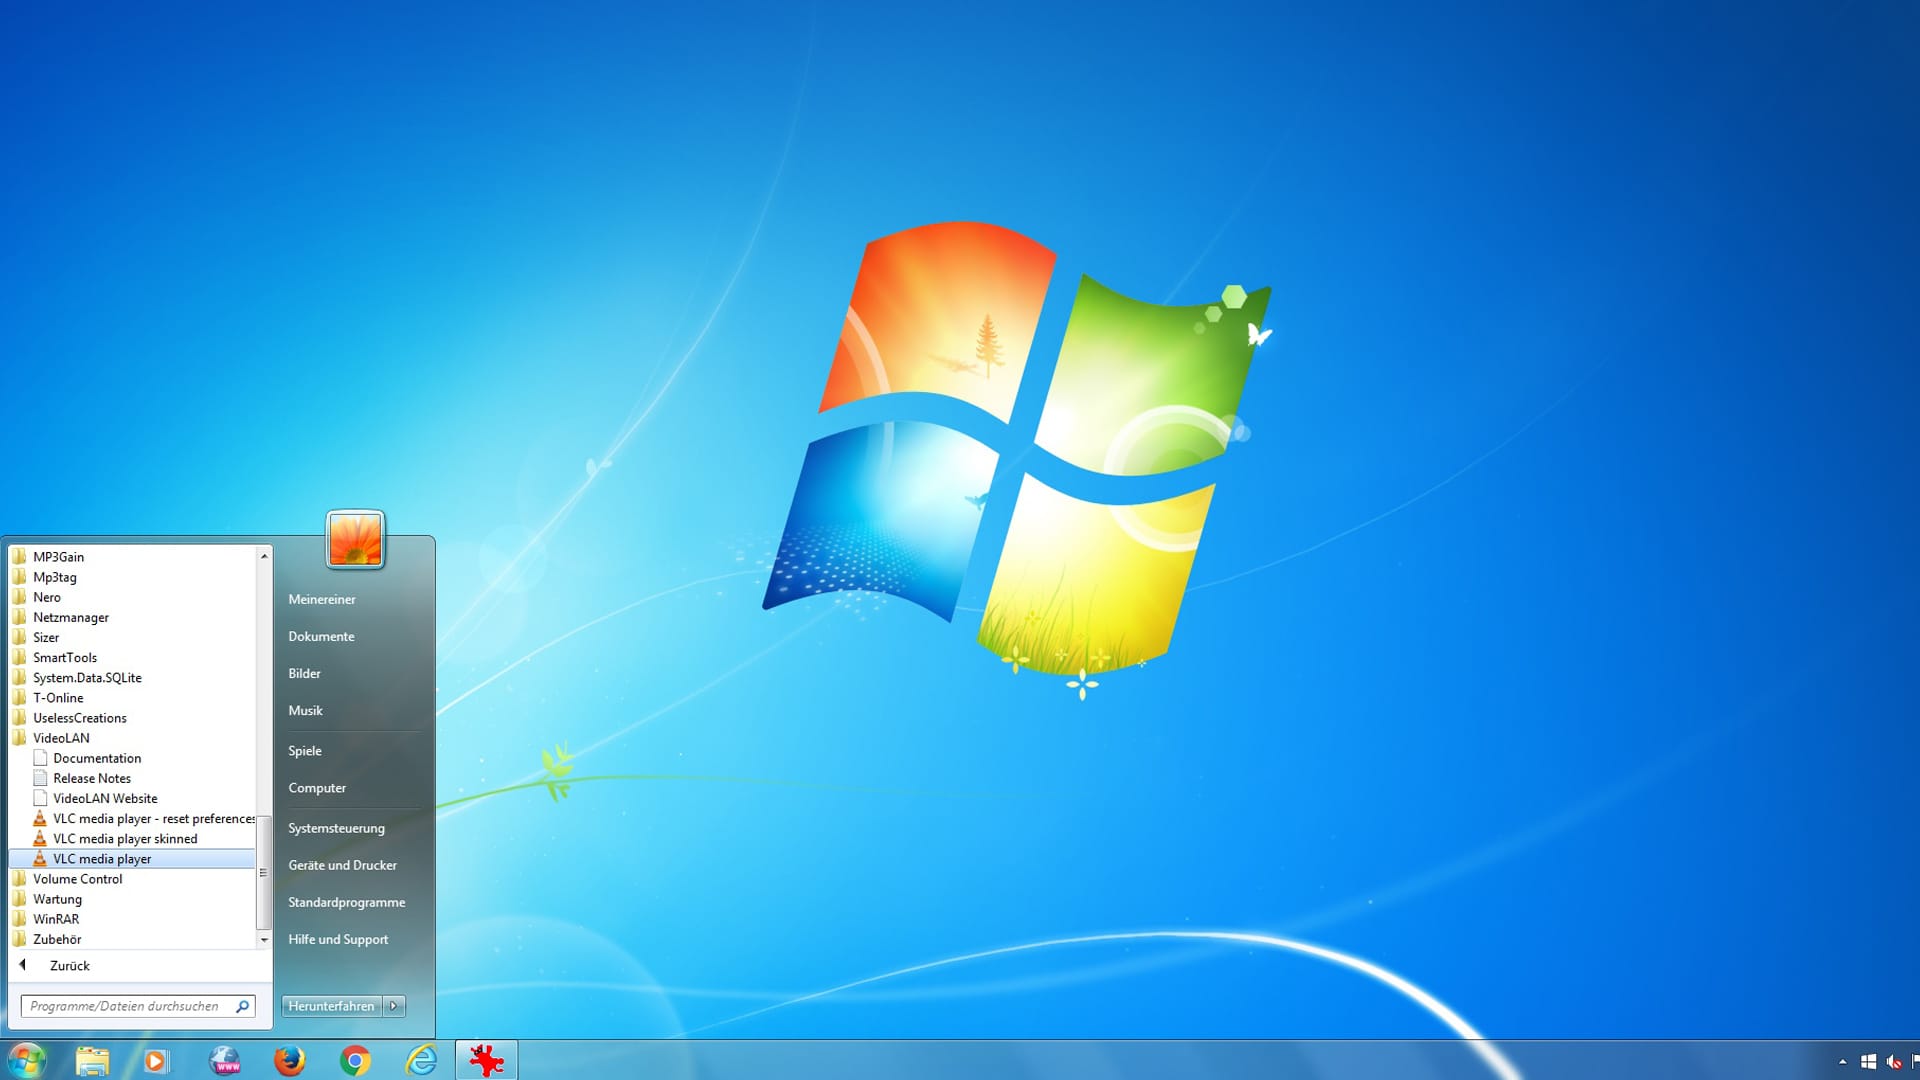Click the VLC media player skinned cone icon
This screenshot has height=1080, width=1920.
(40, 839)
